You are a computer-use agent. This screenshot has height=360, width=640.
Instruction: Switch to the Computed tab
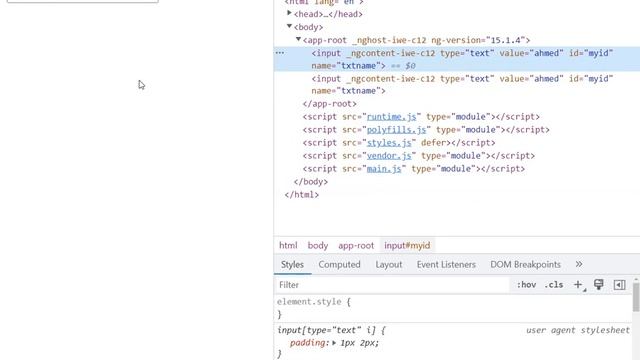click(x=339, y=264)
